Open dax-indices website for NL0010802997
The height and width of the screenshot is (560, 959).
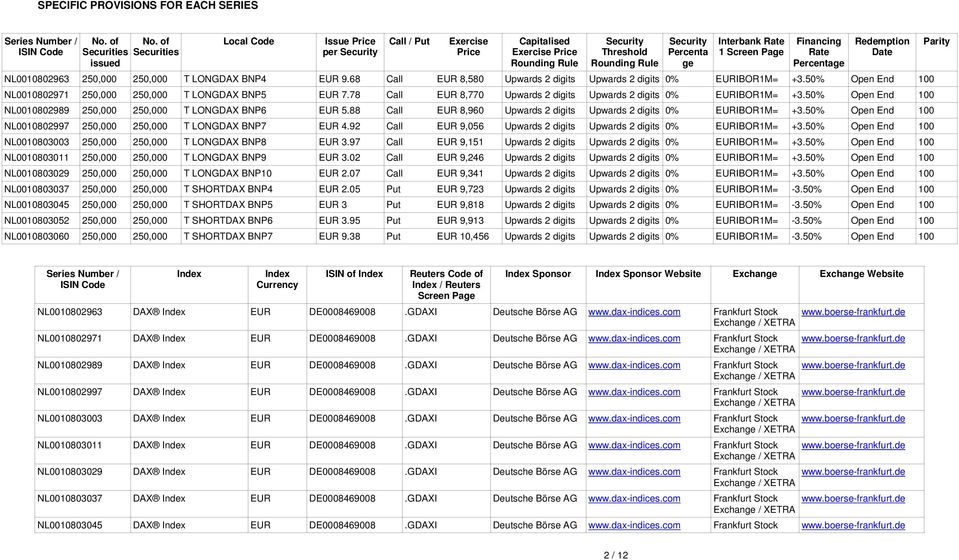634,392
